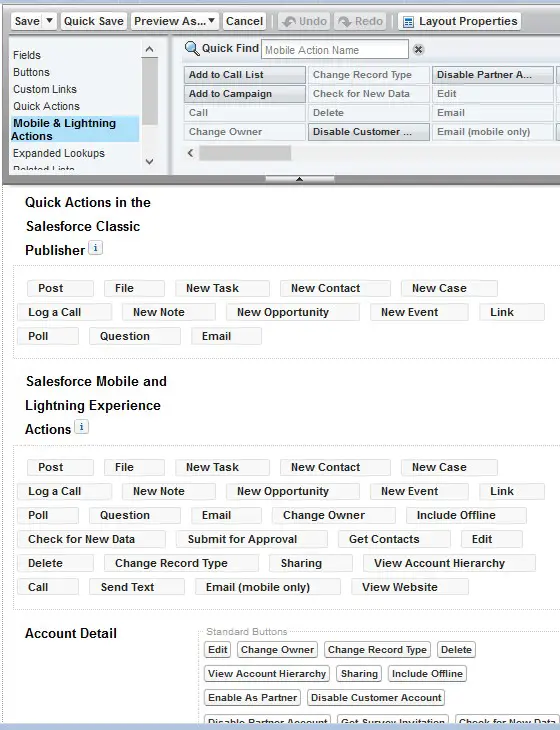Expand the Preview As dropdown
Image resolution: width=560 pixels, height=730 pixels.
click(175, 21)
